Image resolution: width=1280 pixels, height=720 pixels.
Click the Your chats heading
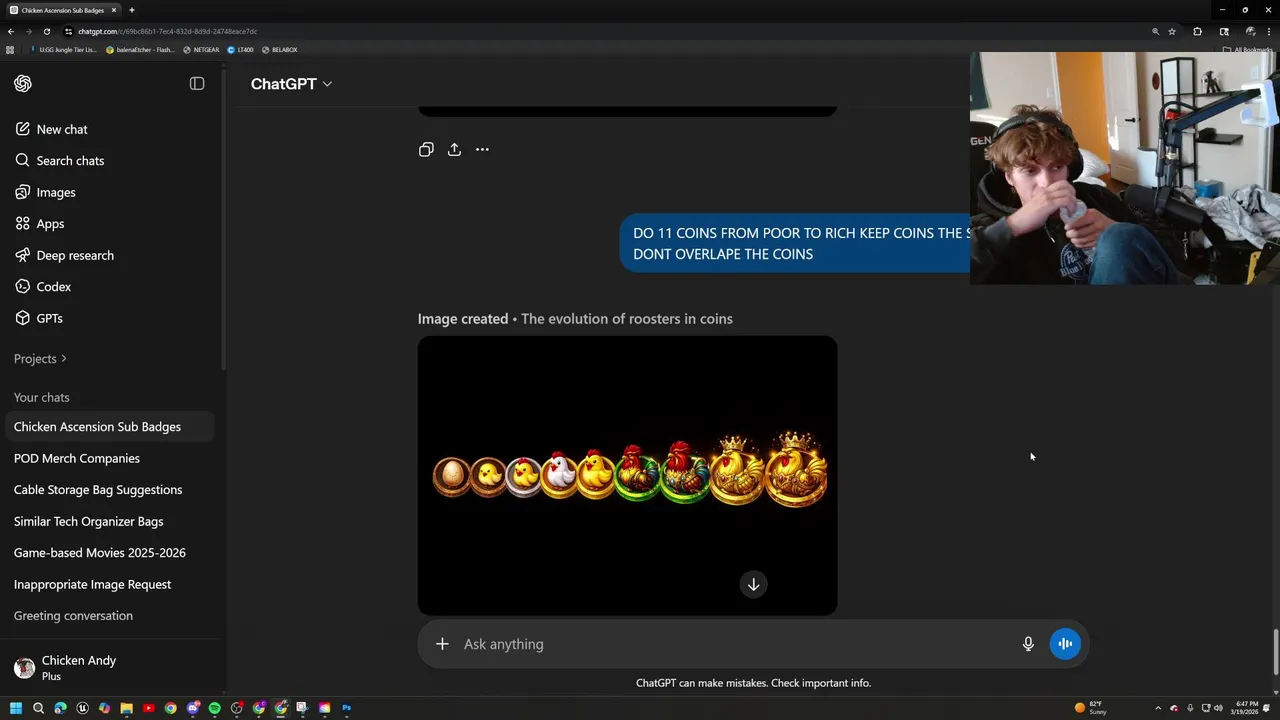[42, 398]
